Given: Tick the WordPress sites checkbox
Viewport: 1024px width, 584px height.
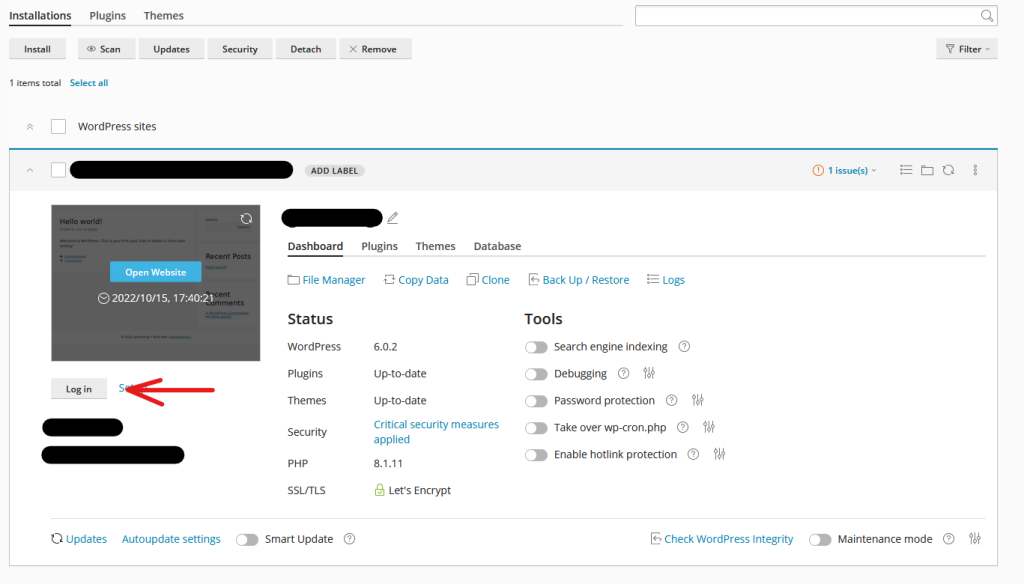Looking at the screenshot, I should pyautogui.click(x=59, y=126).
